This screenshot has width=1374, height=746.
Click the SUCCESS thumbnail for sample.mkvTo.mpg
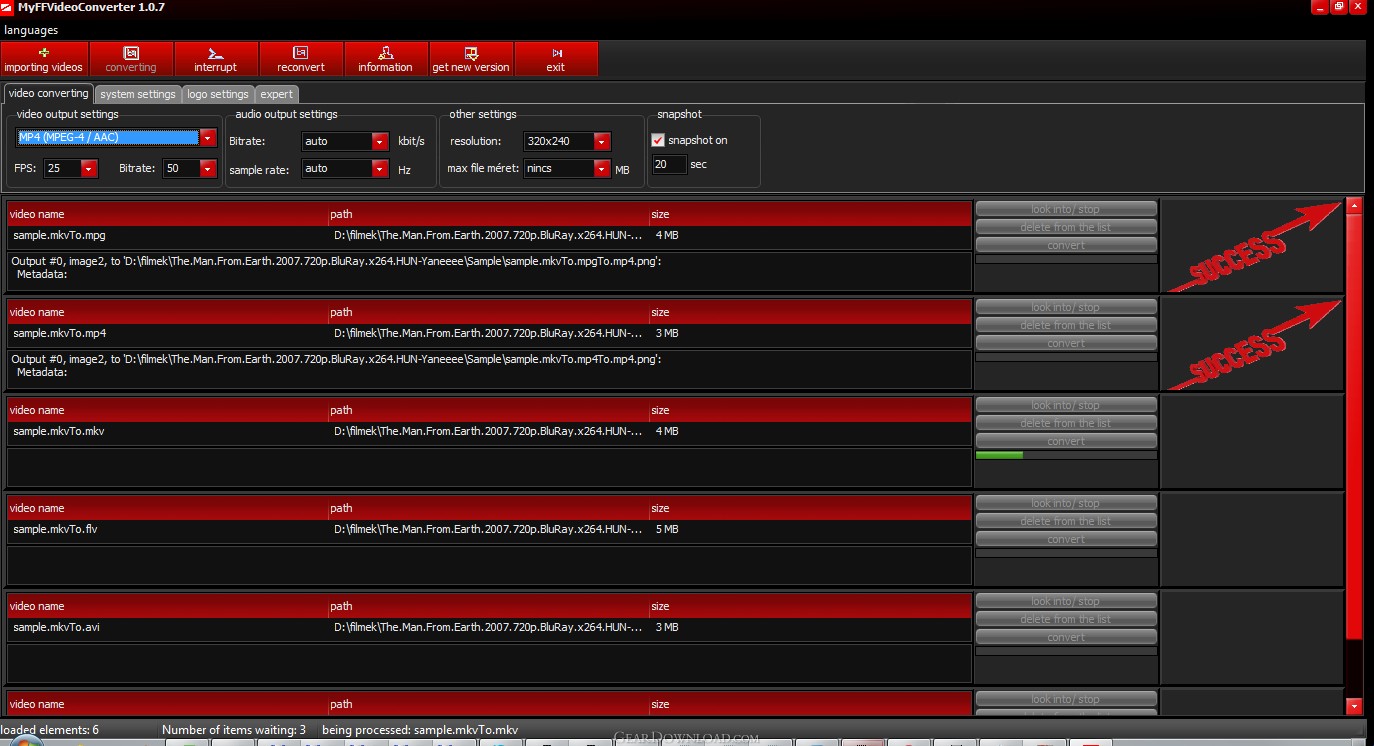coord(1252,245)
